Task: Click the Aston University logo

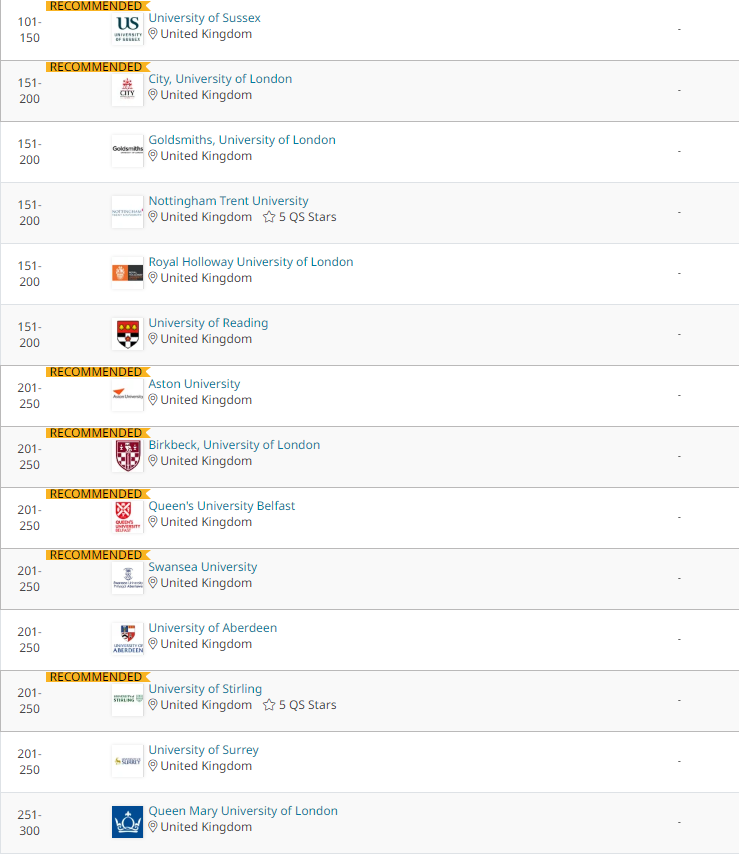Action: 127,394
